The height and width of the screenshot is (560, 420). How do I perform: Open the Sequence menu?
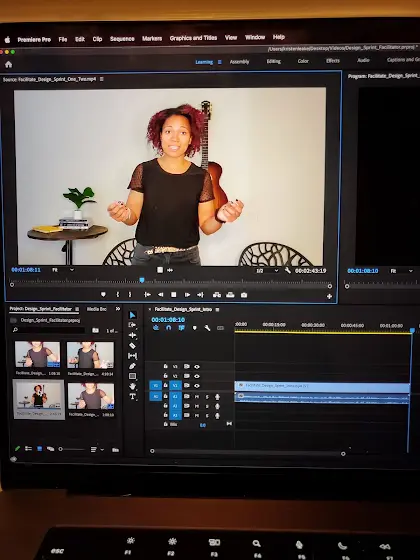point(122,39)
